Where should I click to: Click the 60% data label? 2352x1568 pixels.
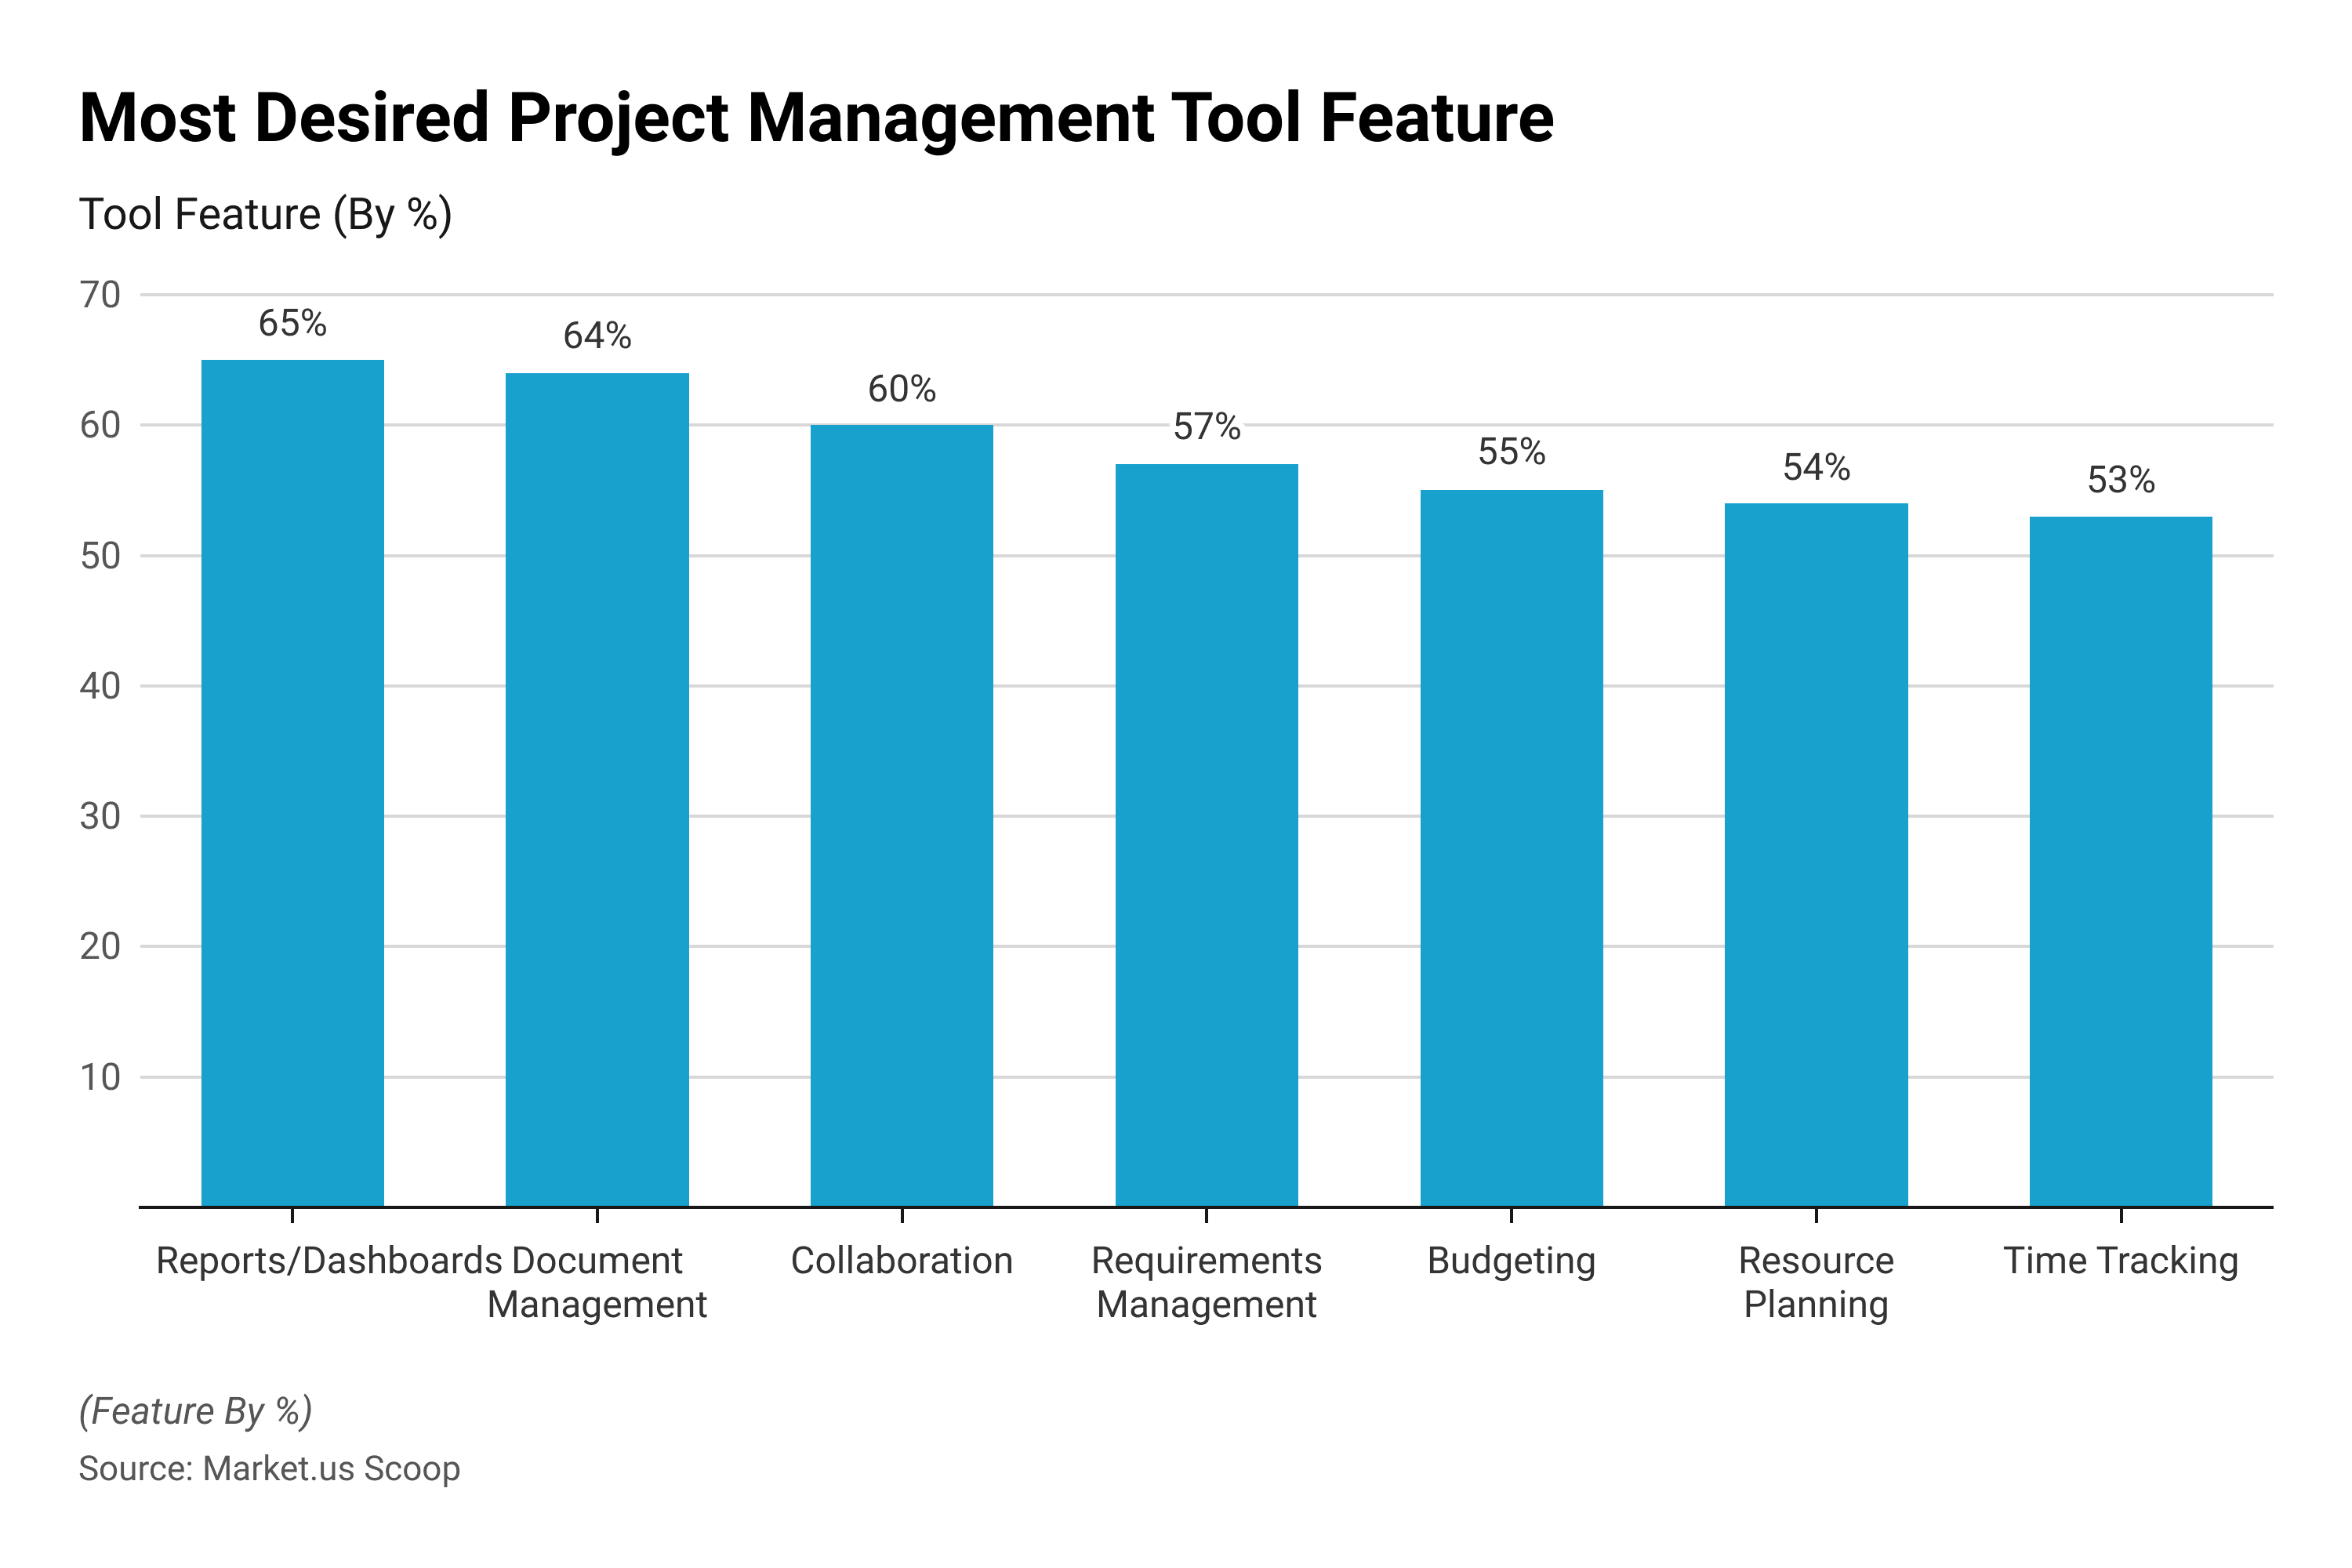[x=901, y=389]
